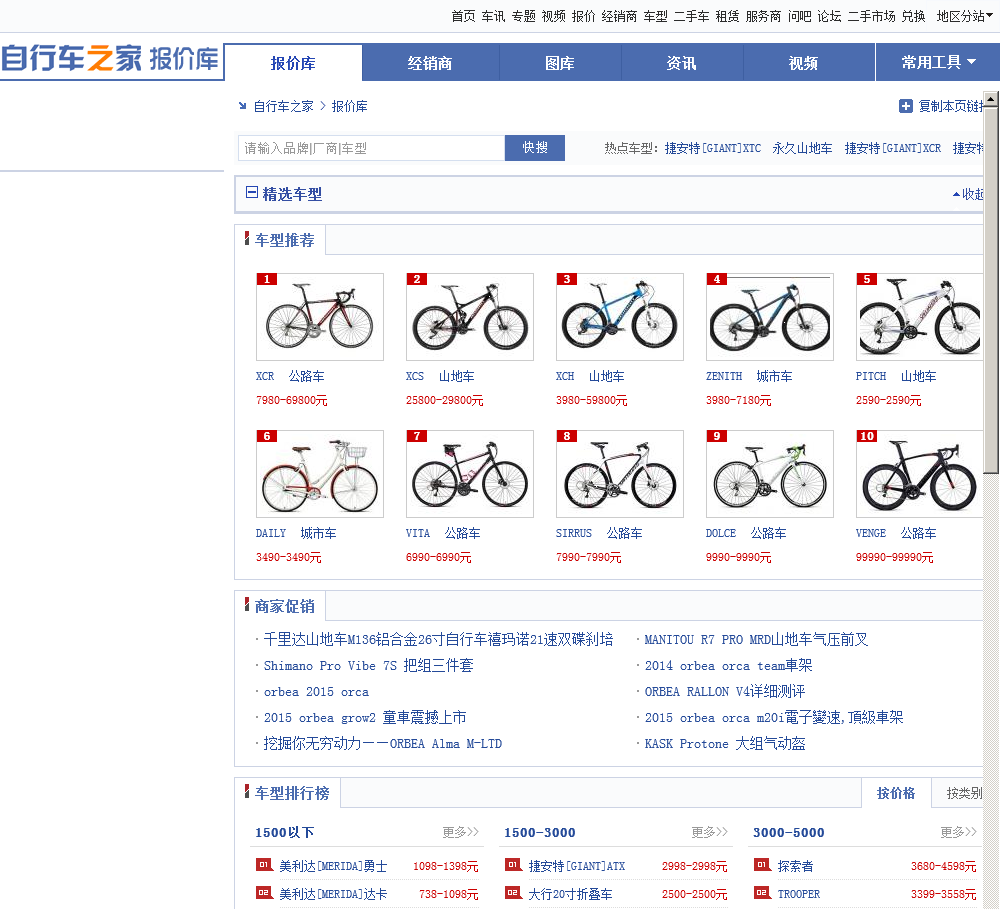
Task: Click the 快搜 search button
Action: pos(534,148)
